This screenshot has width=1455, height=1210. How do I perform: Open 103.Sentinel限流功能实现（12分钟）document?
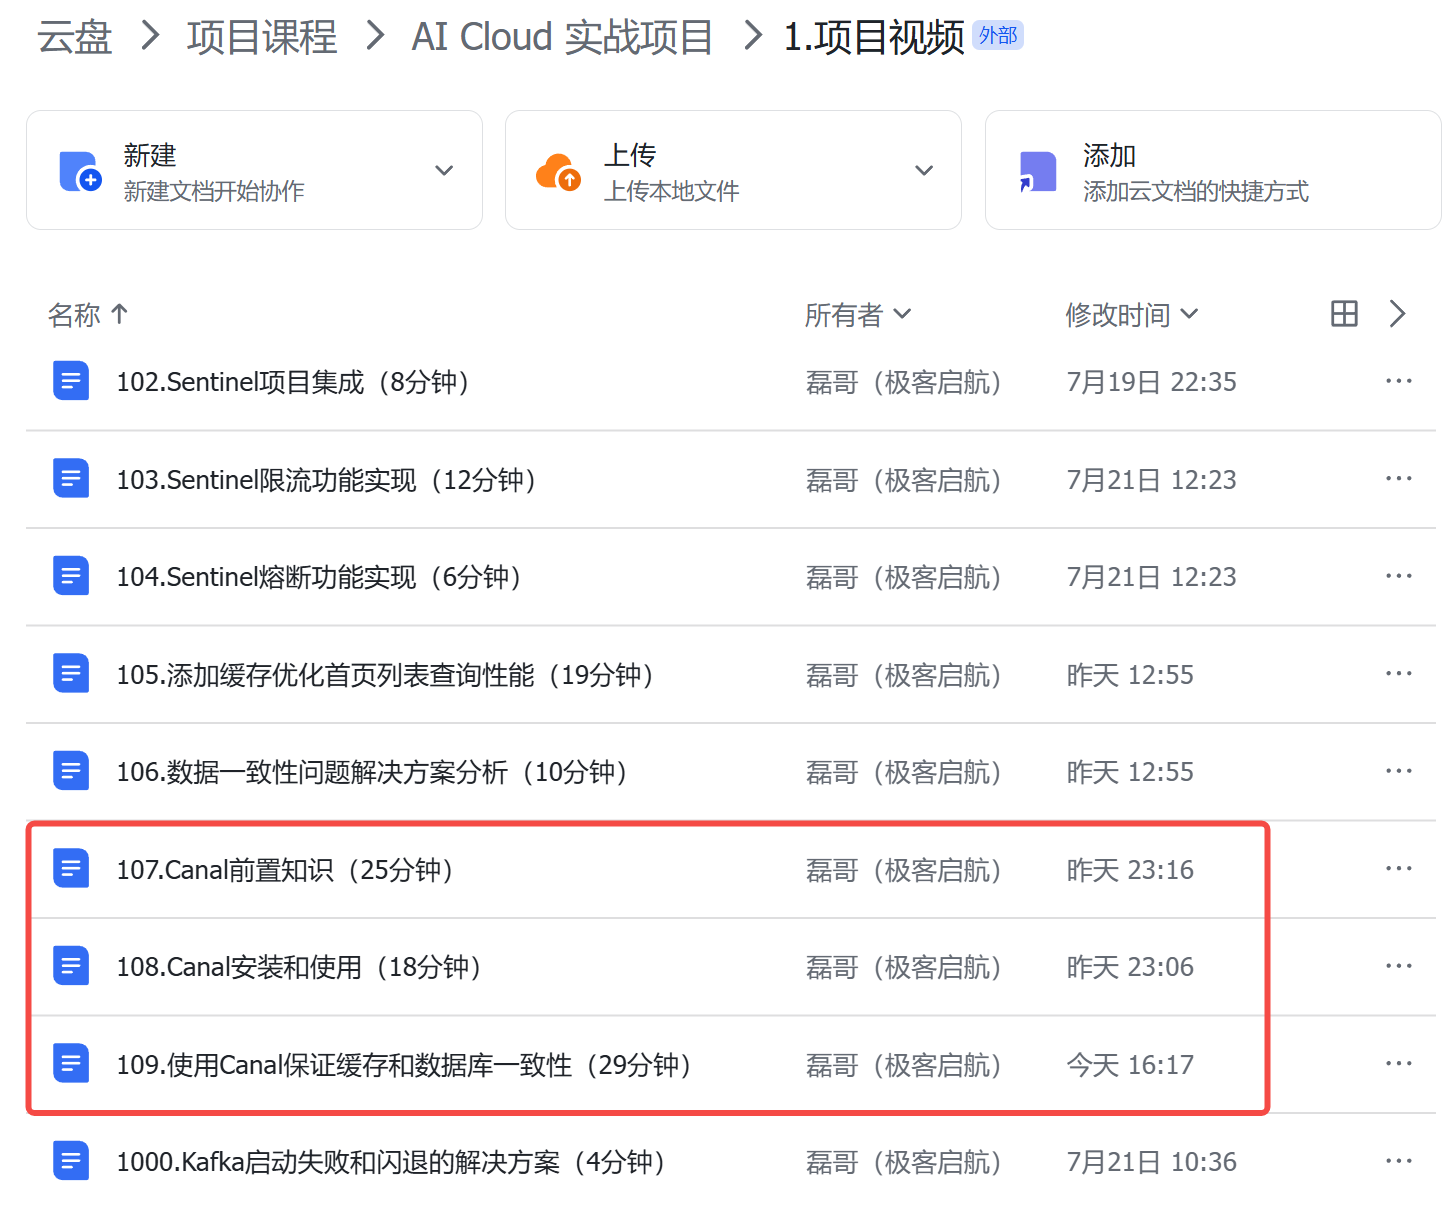click(326, 480)
